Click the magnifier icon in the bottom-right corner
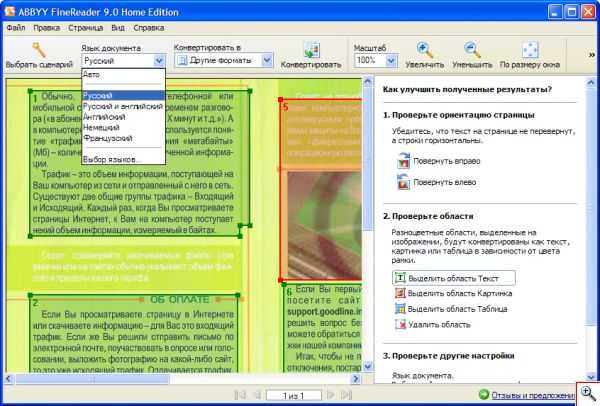The image size is (600, 406). (x=588, y=393)
